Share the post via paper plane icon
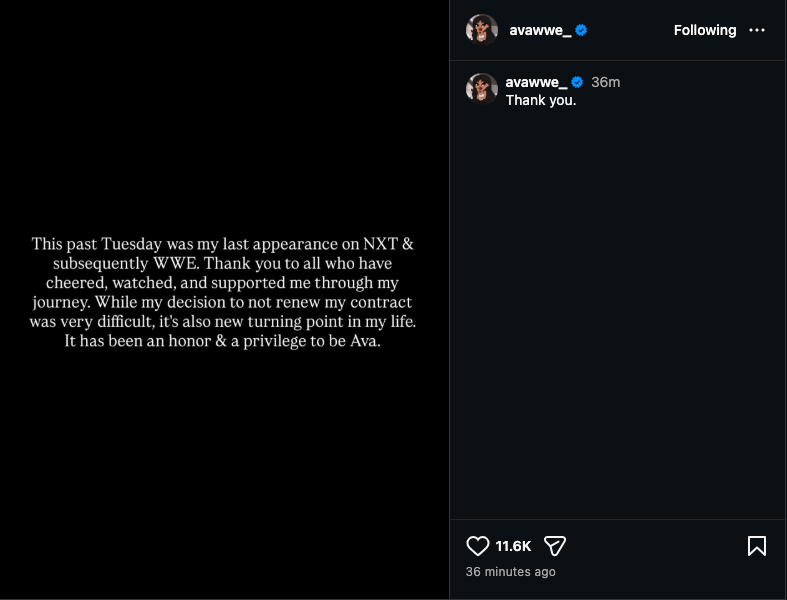Image resolution: width=787 pixels, height=600 pixels. pyautogui.click(x=555, y=546)
